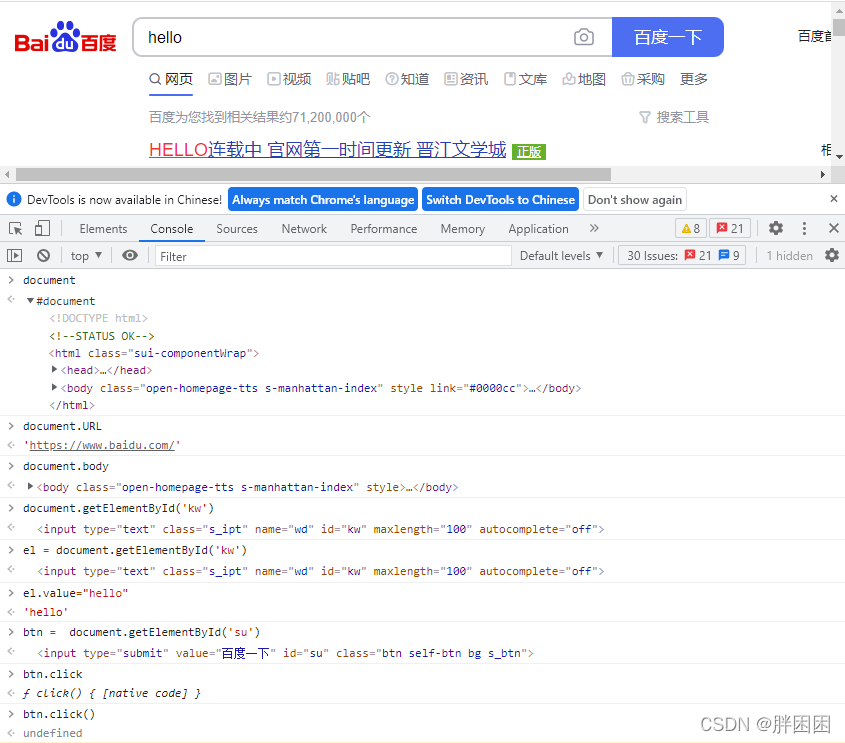845x743 pixels.
Task: Select the 知道 search category
Action: pyautogui.click(x=407, y=79)
